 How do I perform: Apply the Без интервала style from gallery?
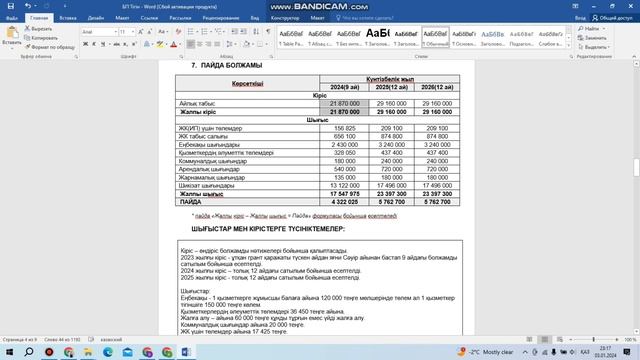coord(349,38)
